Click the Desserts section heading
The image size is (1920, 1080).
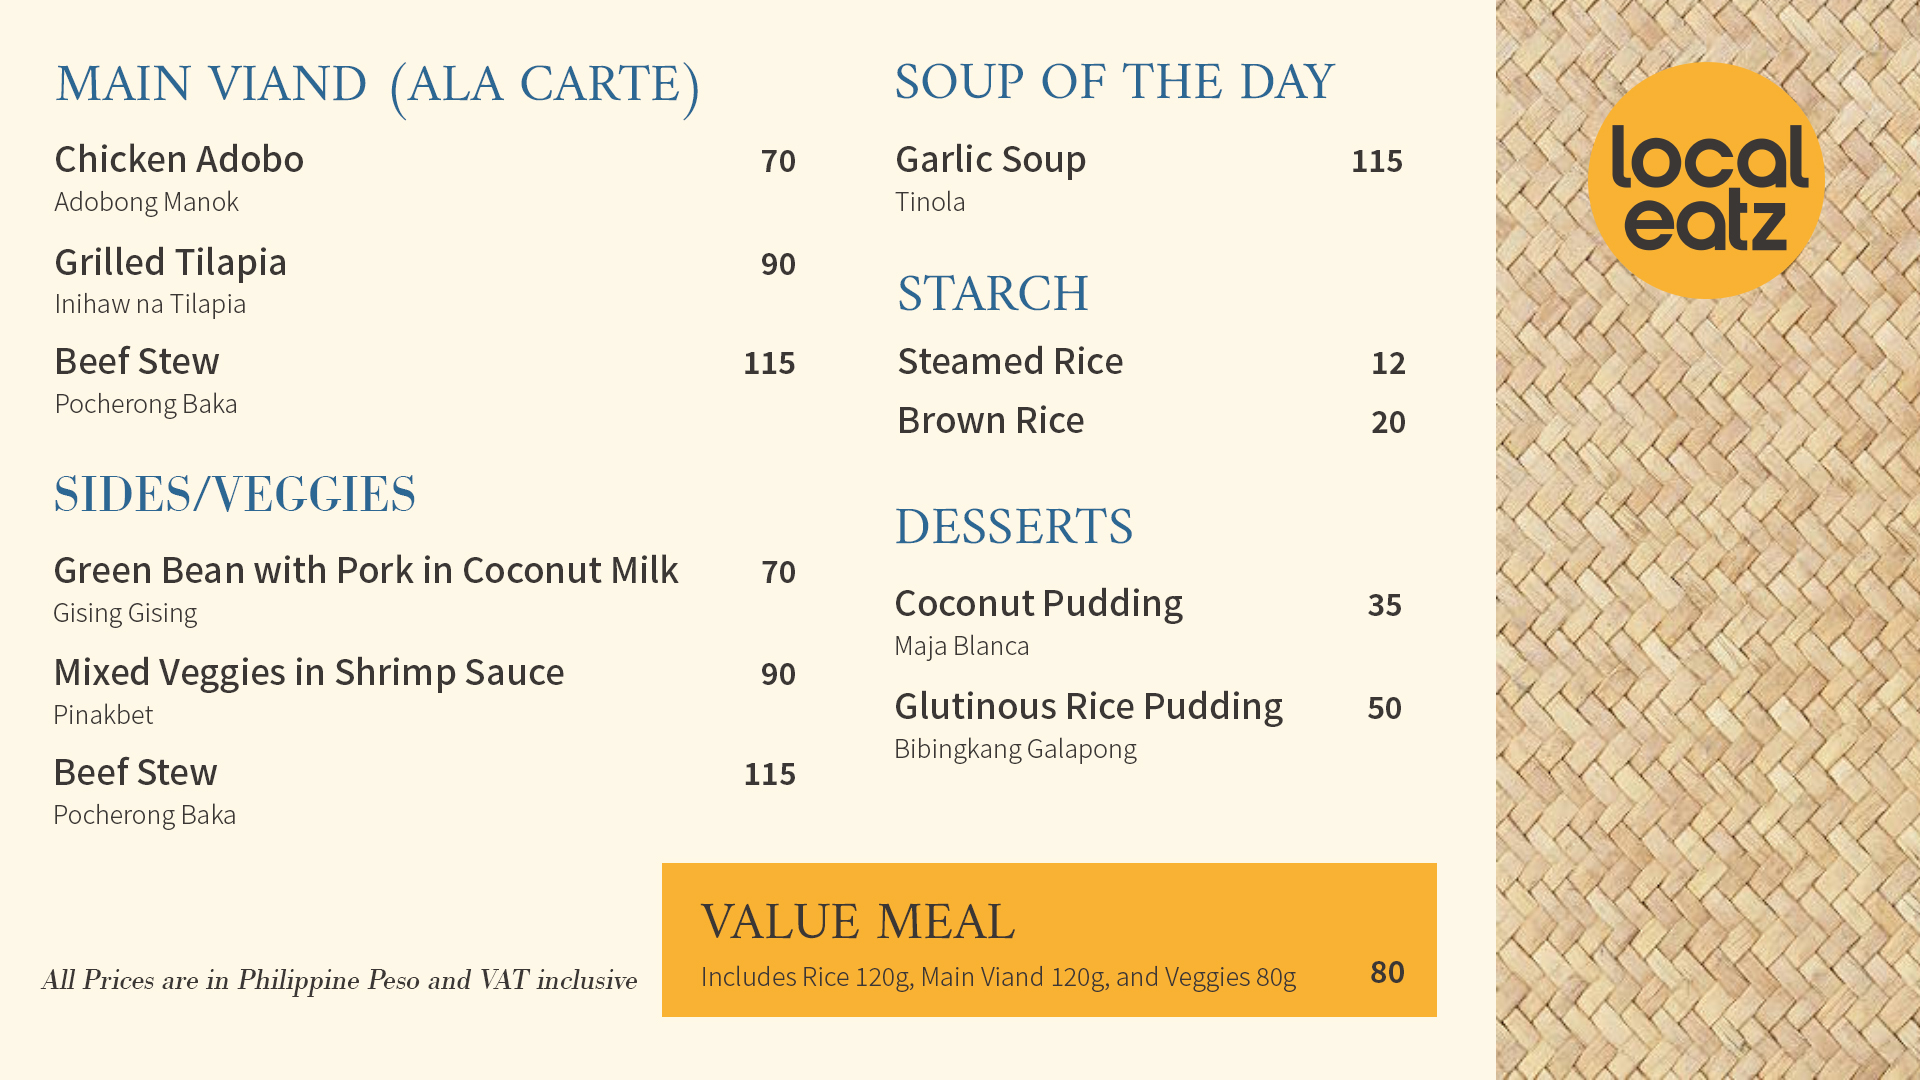click(x=1013, y=527)
